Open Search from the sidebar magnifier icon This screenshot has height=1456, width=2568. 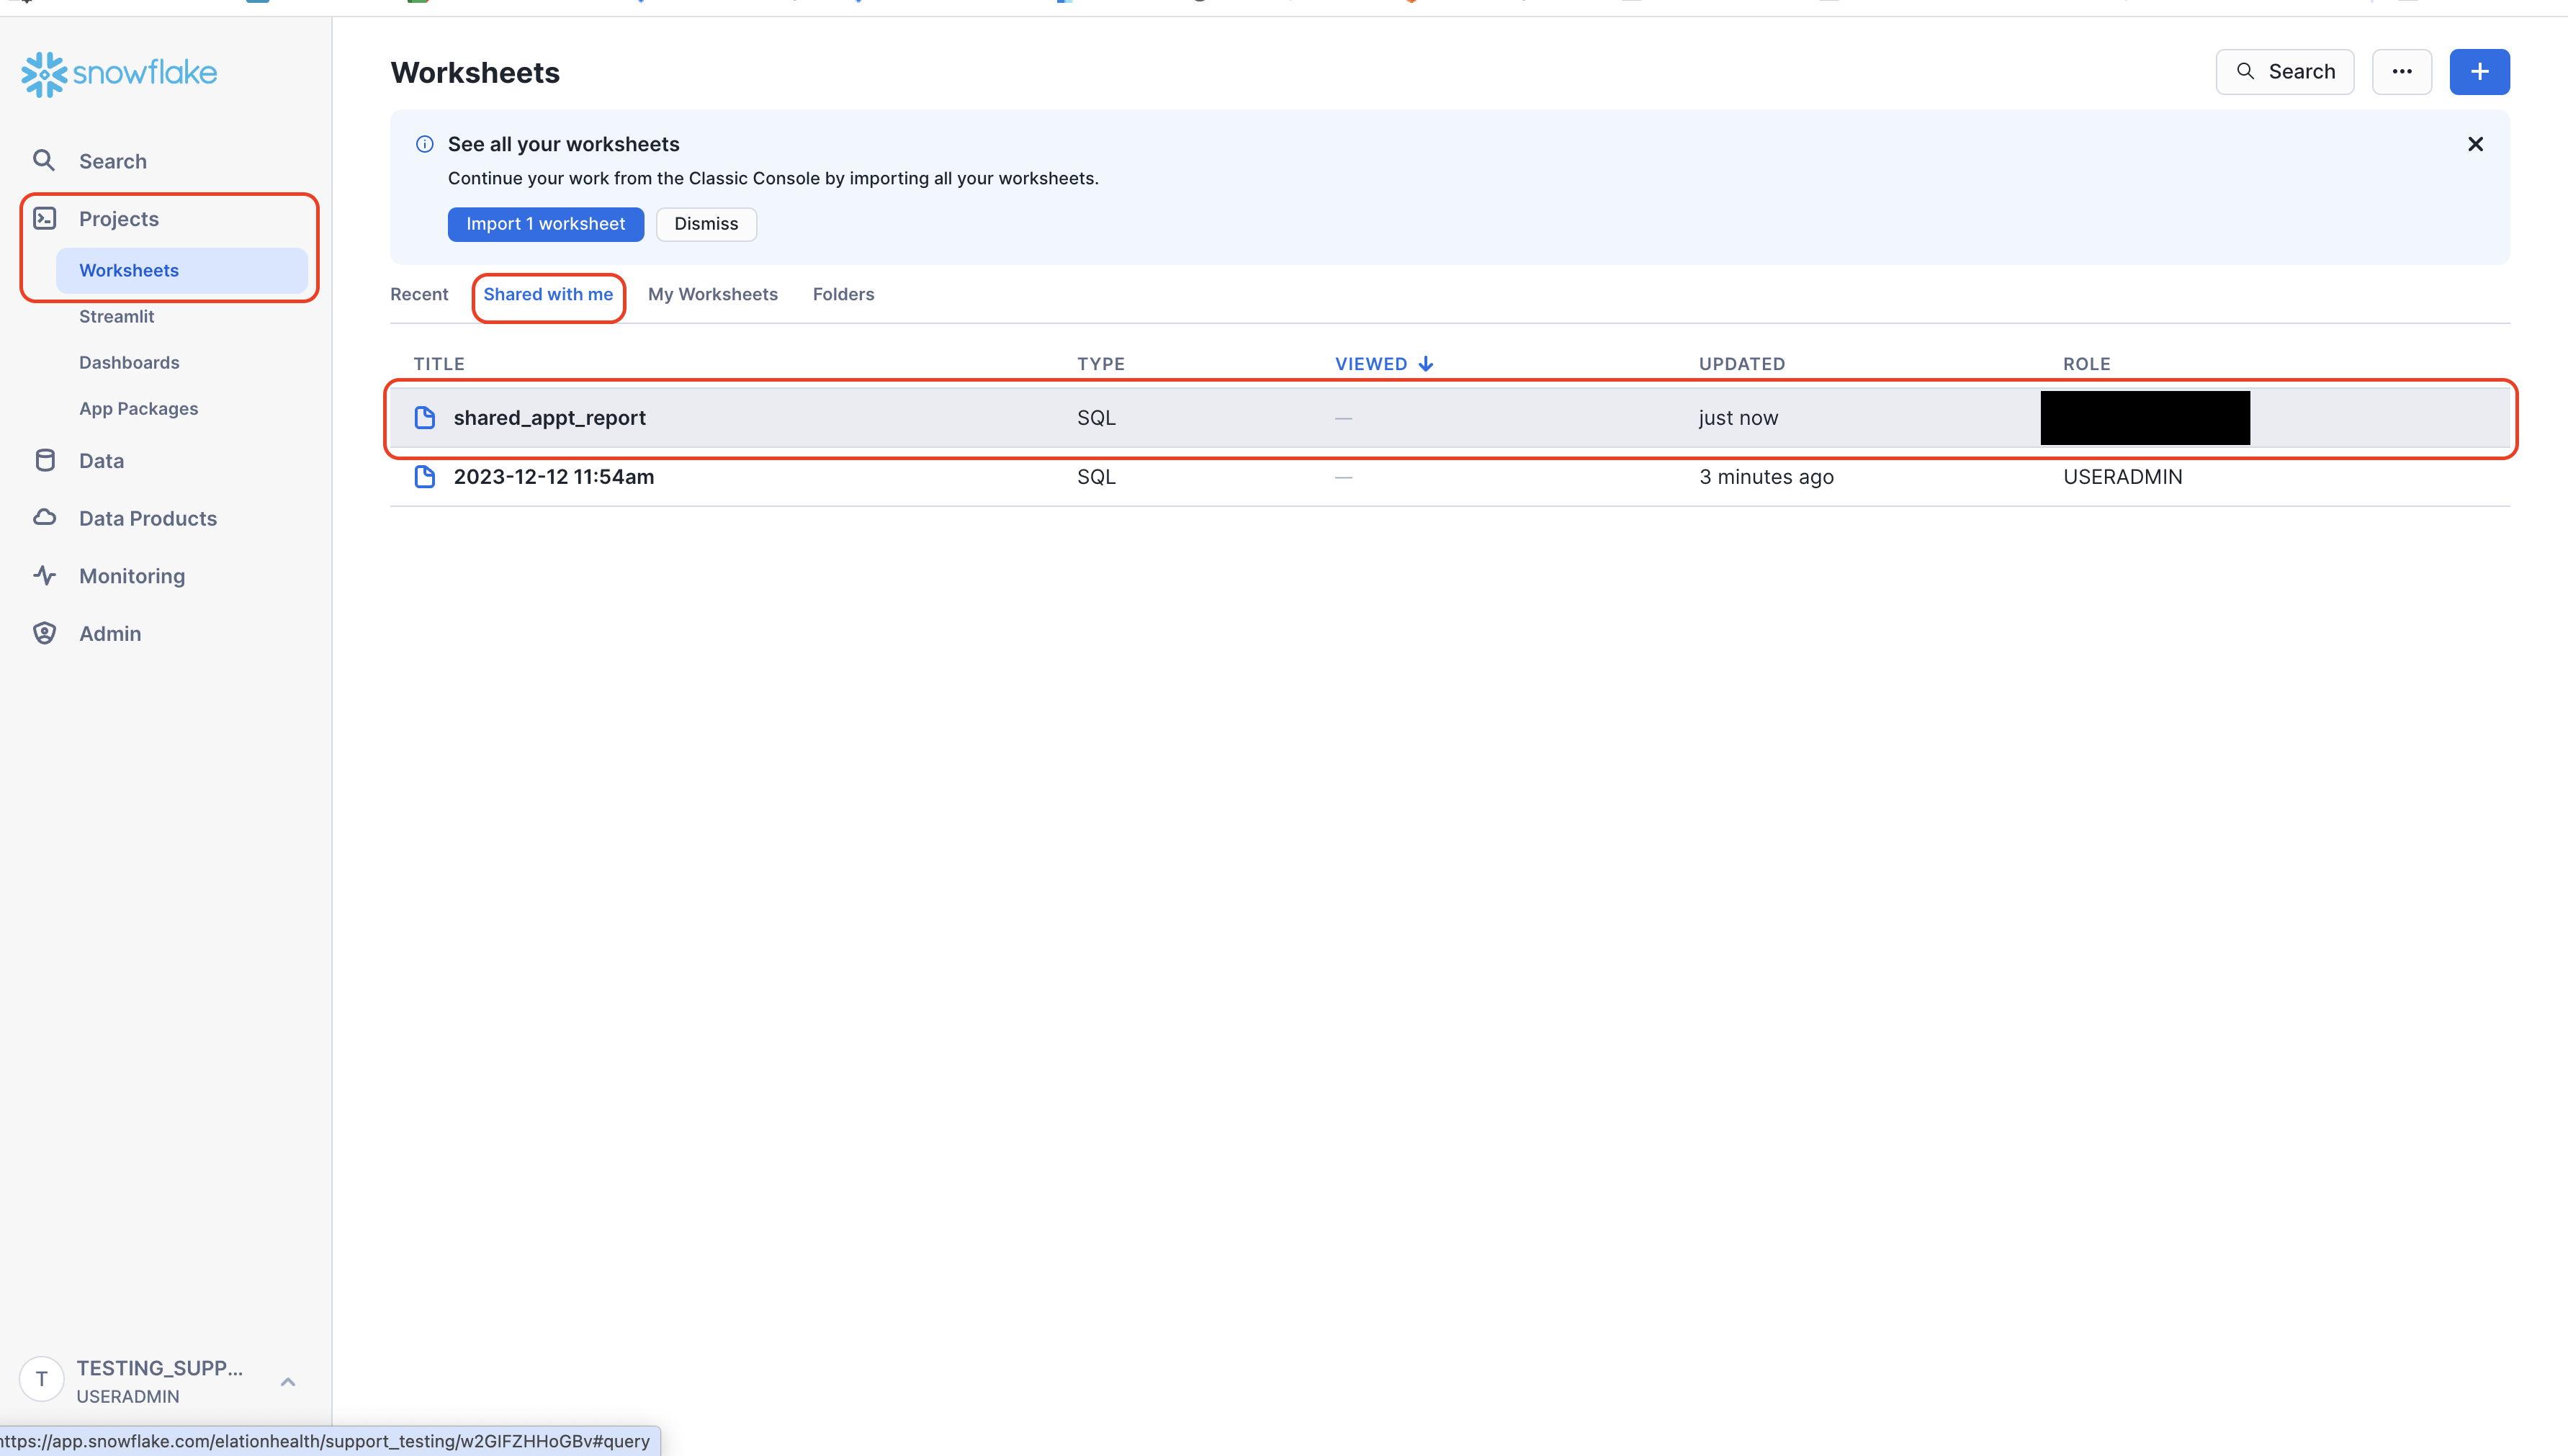pyautogui.click(x=44, y=161)
